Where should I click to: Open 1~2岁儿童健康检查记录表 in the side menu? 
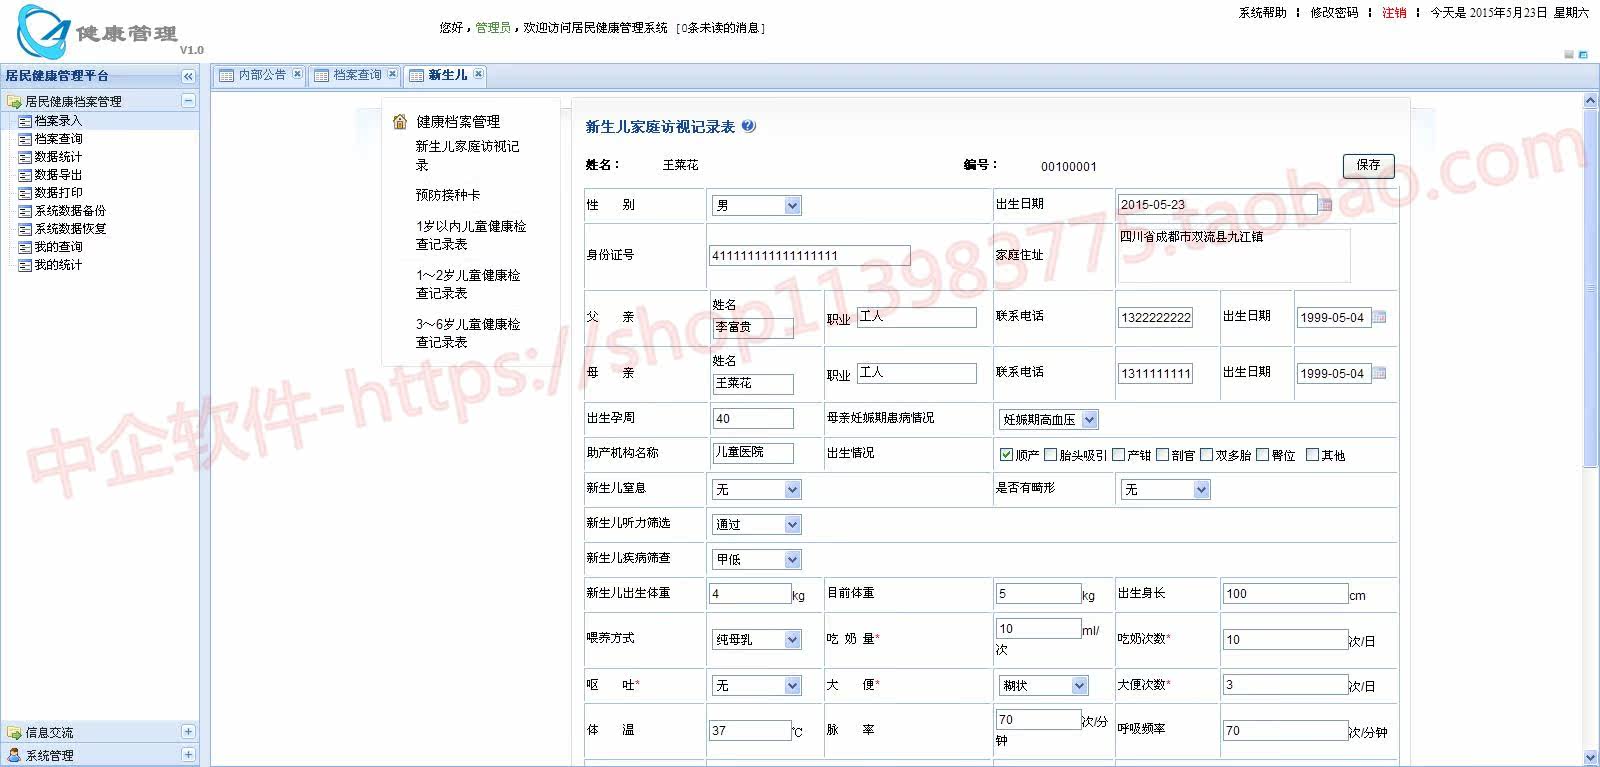(468, 284)
